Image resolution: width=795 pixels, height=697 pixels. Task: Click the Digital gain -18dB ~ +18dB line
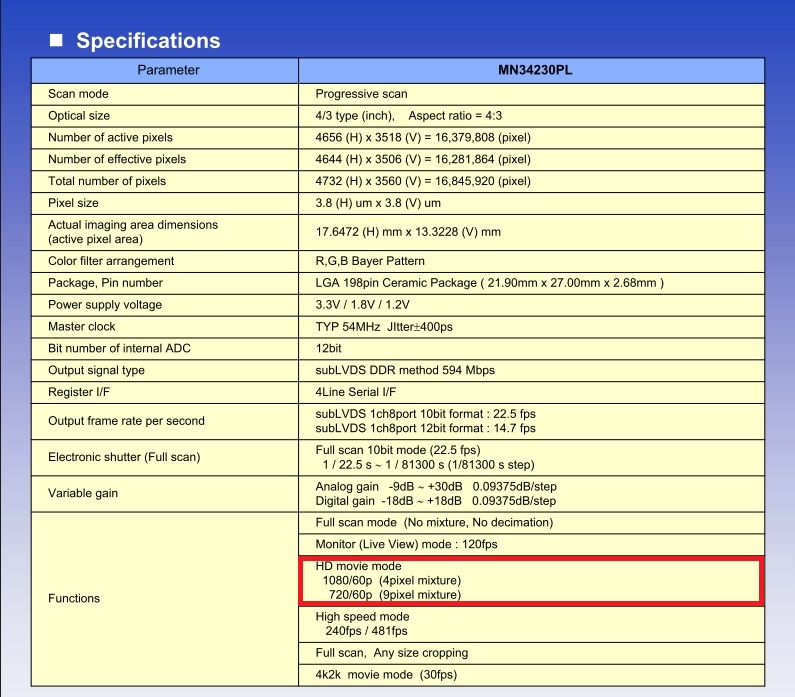436,501
